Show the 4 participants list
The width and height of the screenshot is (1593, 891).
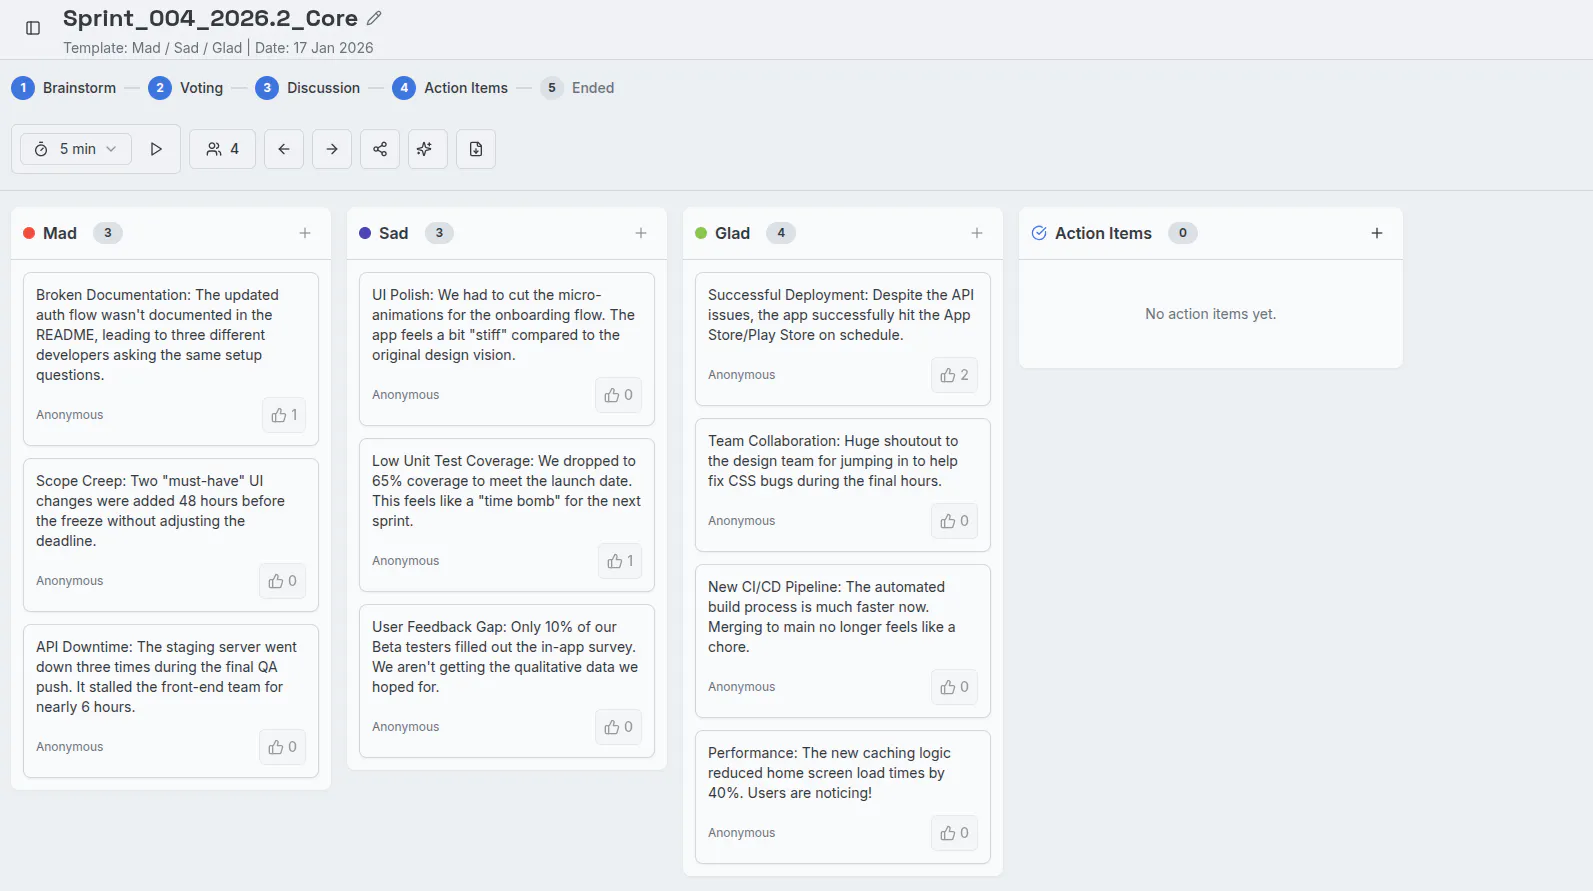coord(222,149)
